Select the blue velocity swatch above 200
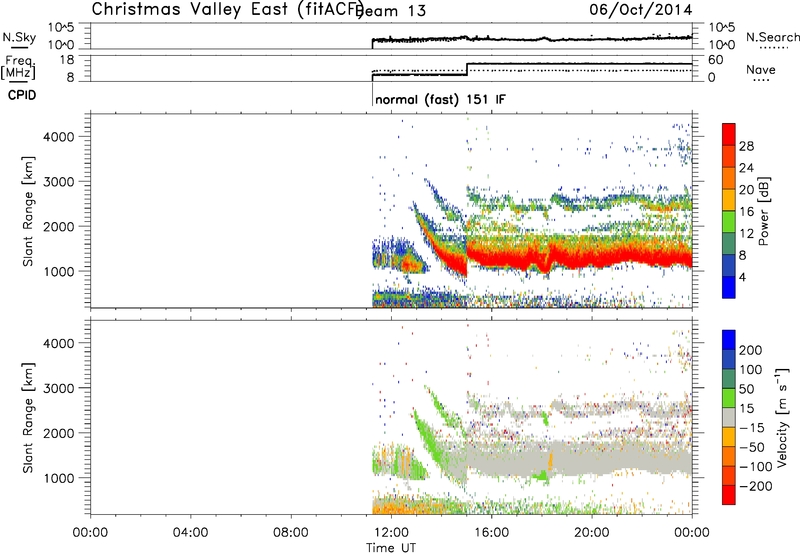The height and width of the screenshot is (554, 800). (729, 340)
